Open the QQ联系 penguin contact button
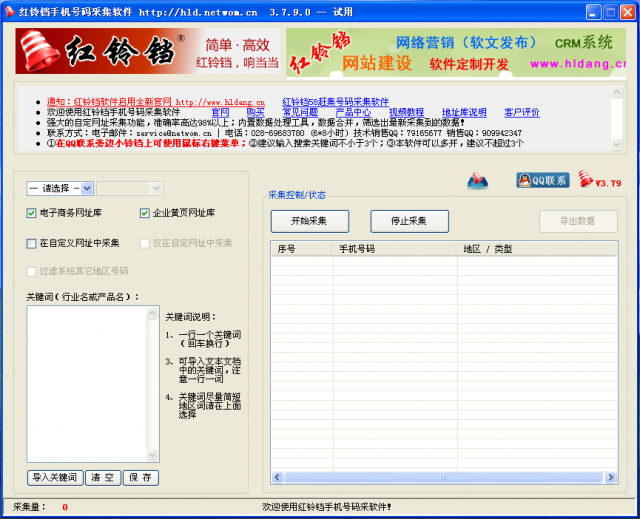This screenshot has height=519, width=640. (x=543, y=180)
